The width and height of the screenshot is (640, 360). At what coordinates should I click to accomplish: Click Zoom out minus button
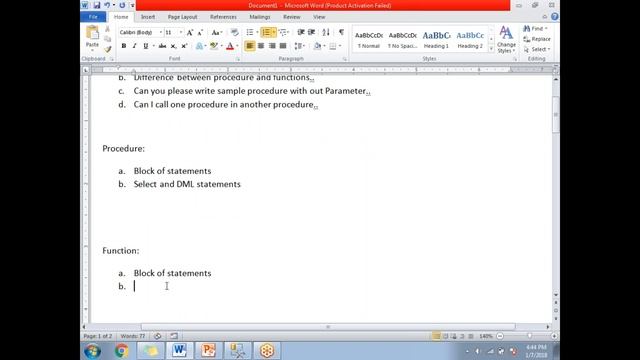pyautogui.click(x=500, y=336)
